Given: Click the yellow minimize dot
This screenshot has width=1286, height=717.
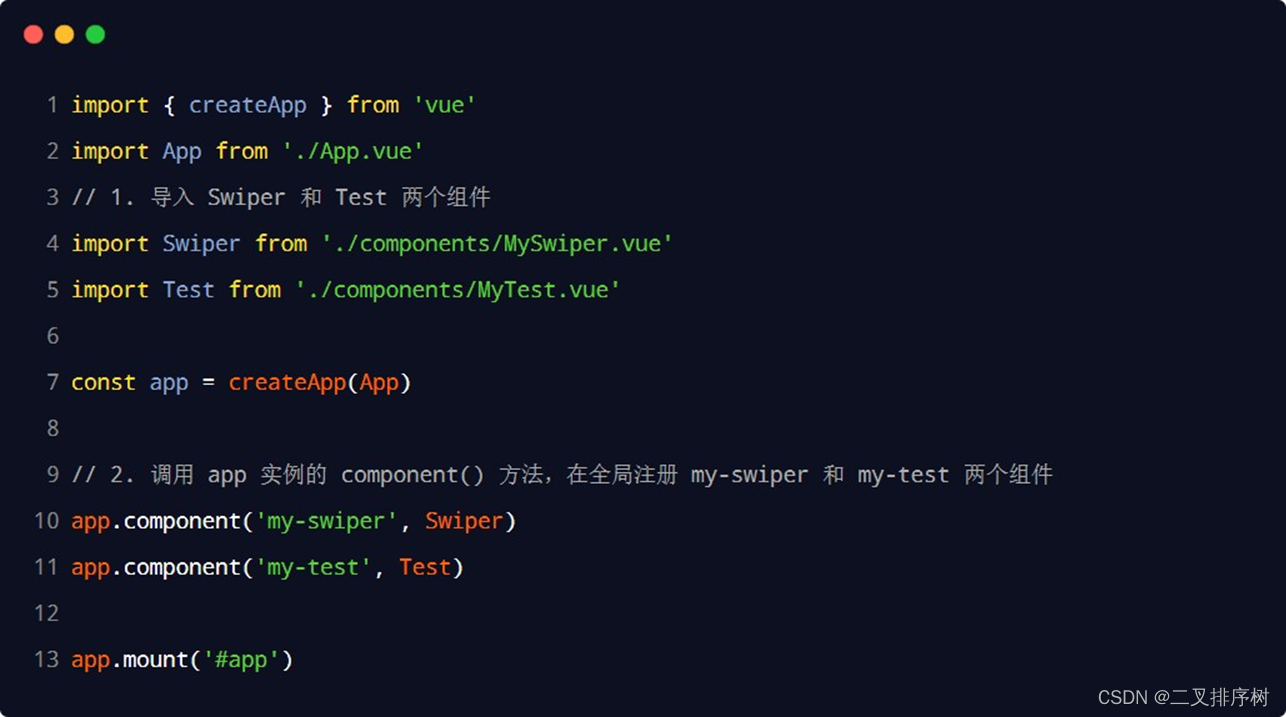Looking at the screenshot, I should pyautogui.click(x=64, y=35).
